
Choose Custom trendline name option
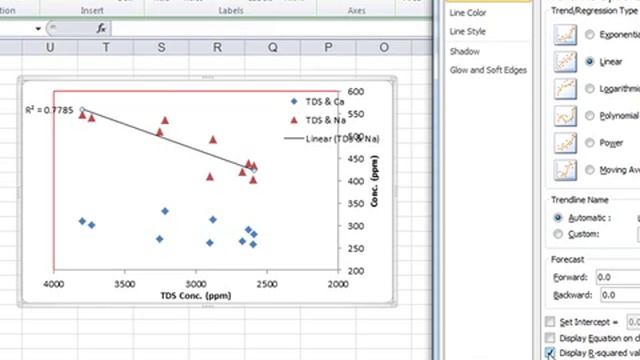[x=558, y=234]
